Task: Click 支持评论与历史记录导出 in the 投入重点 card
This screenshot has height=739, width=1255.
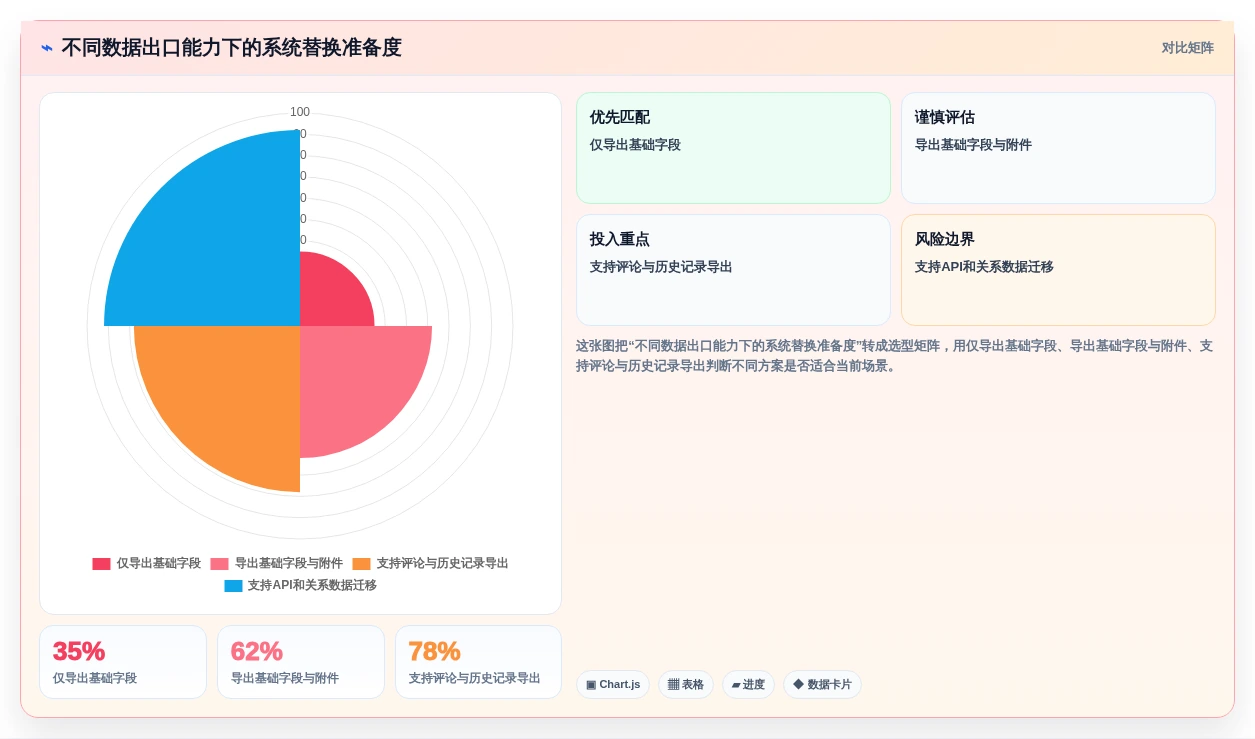Action: tap(661, 267)
